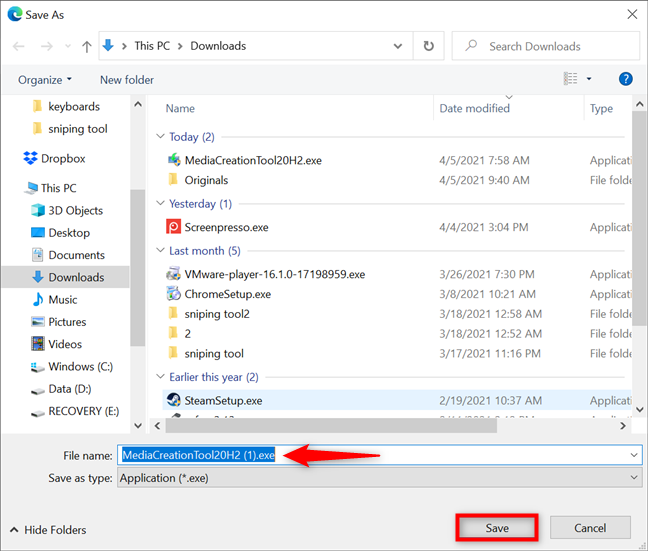The width and height of the screenshot is (648, 551).
Task: Click the file list vertical scrollbar down arrow
Action: [639, 410]
